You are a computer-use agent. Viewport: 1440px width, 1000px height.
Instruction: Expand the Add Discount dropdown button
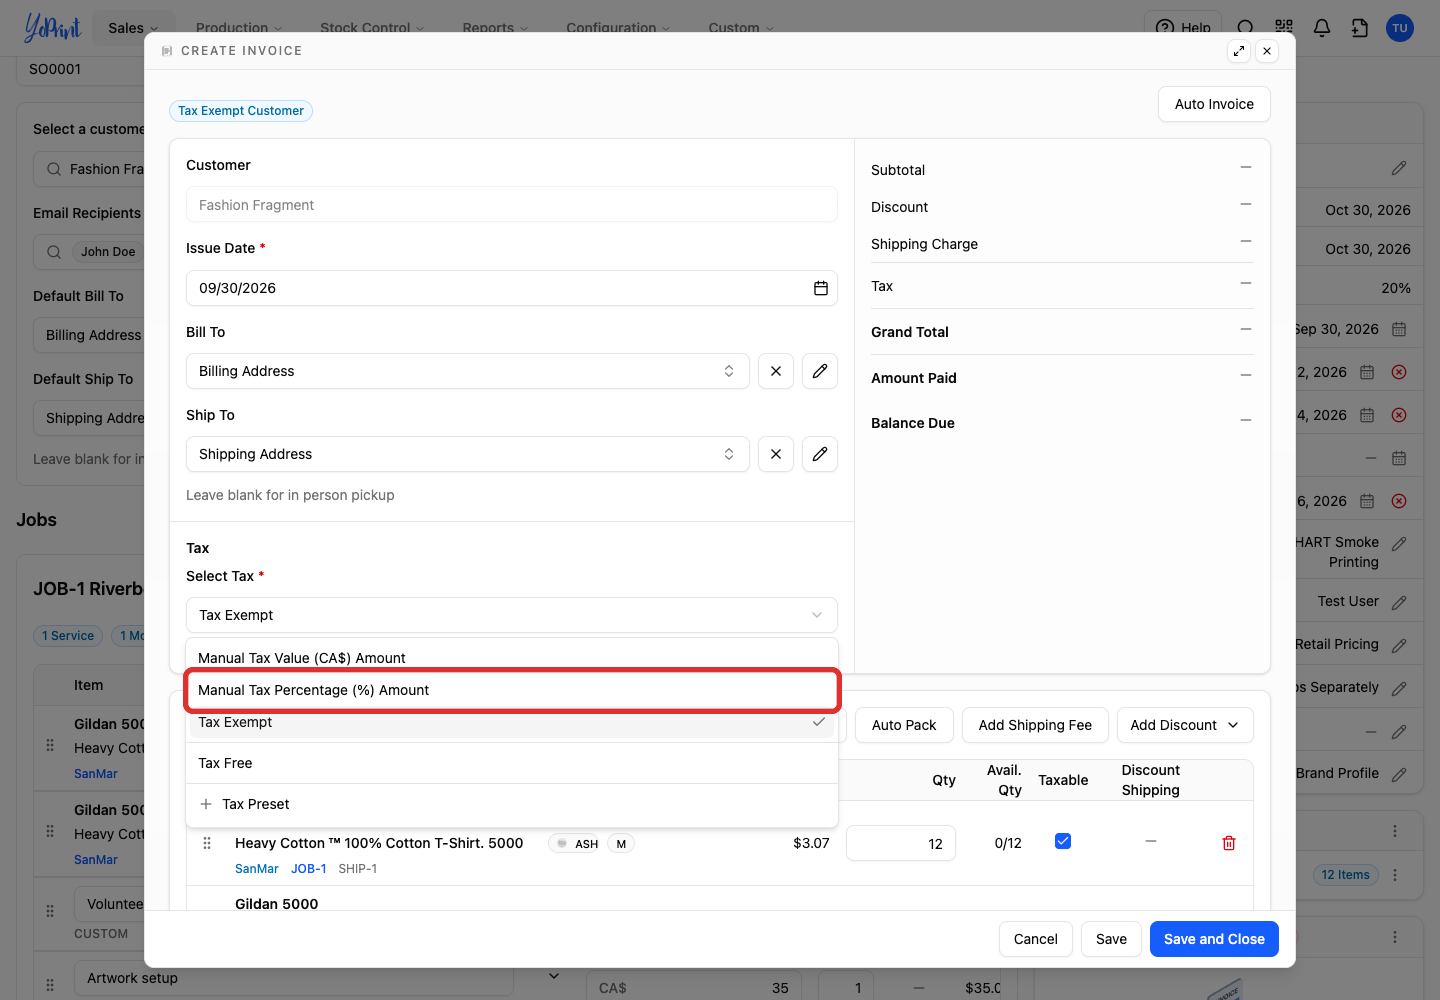tap(1185, 725)
